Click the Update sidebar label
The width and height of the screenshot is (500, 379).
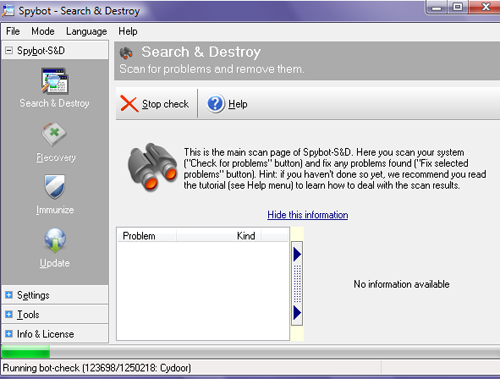pyautogui.click(x=55, y=263)
